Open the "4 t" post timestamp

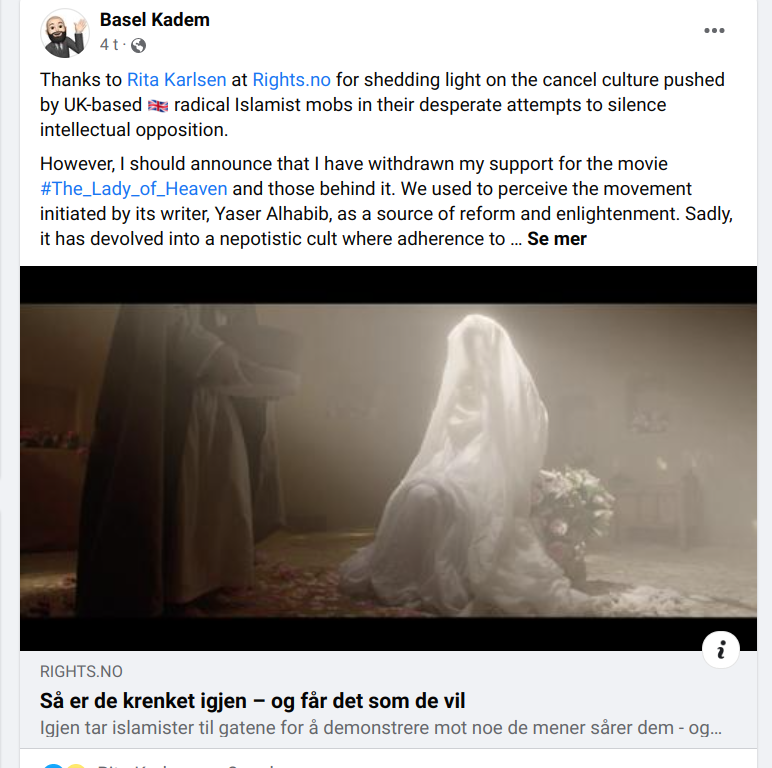109,45
